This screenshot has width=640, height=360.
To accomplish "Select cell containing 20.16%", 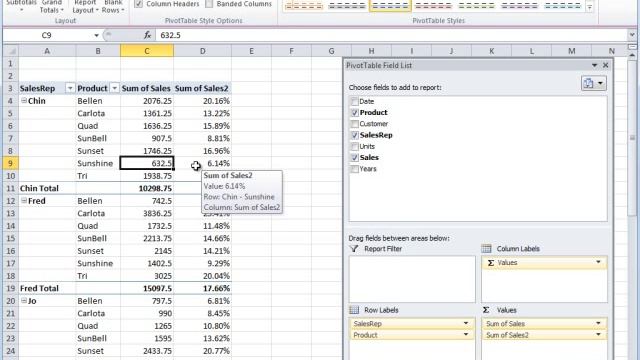I will click(x=202, y=101).
